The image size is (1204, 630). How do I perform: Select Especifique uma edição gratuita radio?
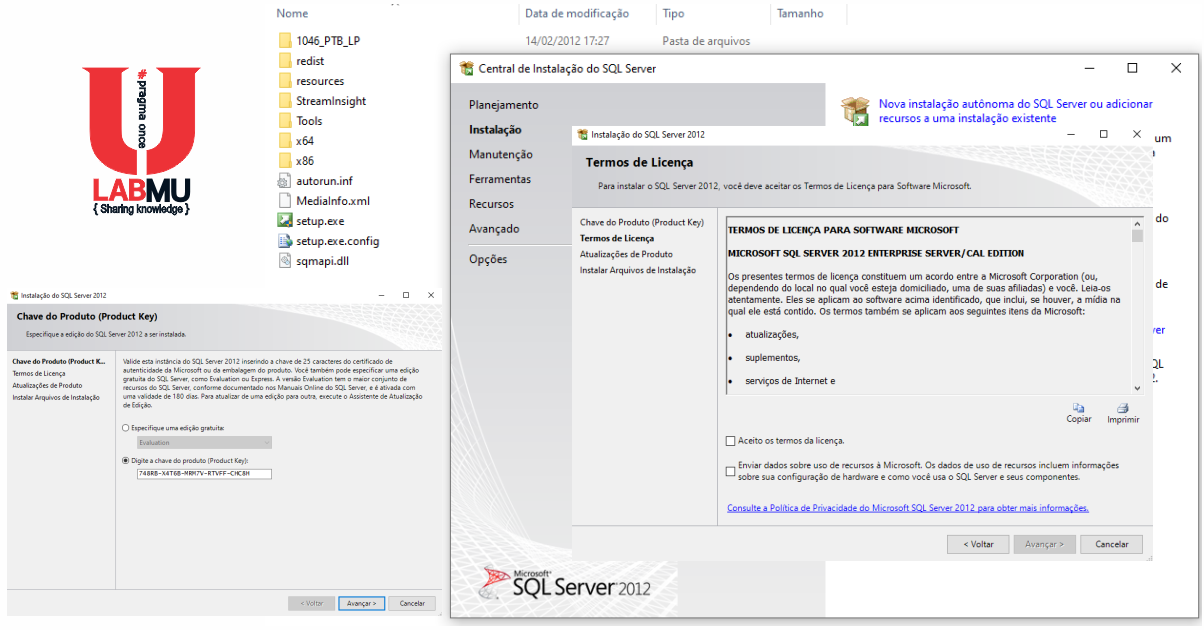[x=125, y=428]
